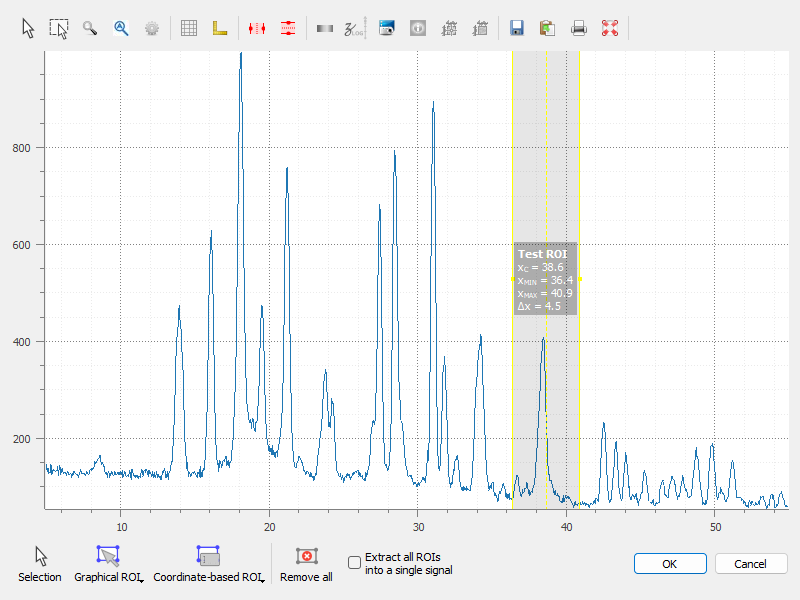
Task: Select the rectangle selection tool in toolbar
Action: click(59, 28)
